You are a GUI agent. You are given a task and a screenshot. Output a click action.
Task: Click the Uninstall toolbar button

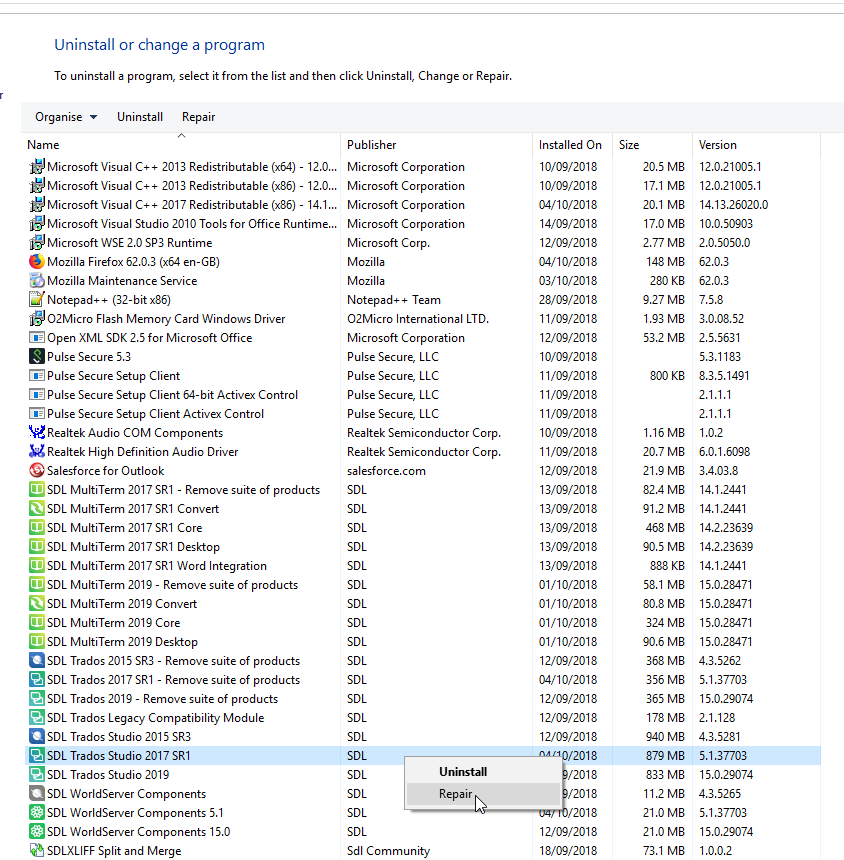click(140, 117)
